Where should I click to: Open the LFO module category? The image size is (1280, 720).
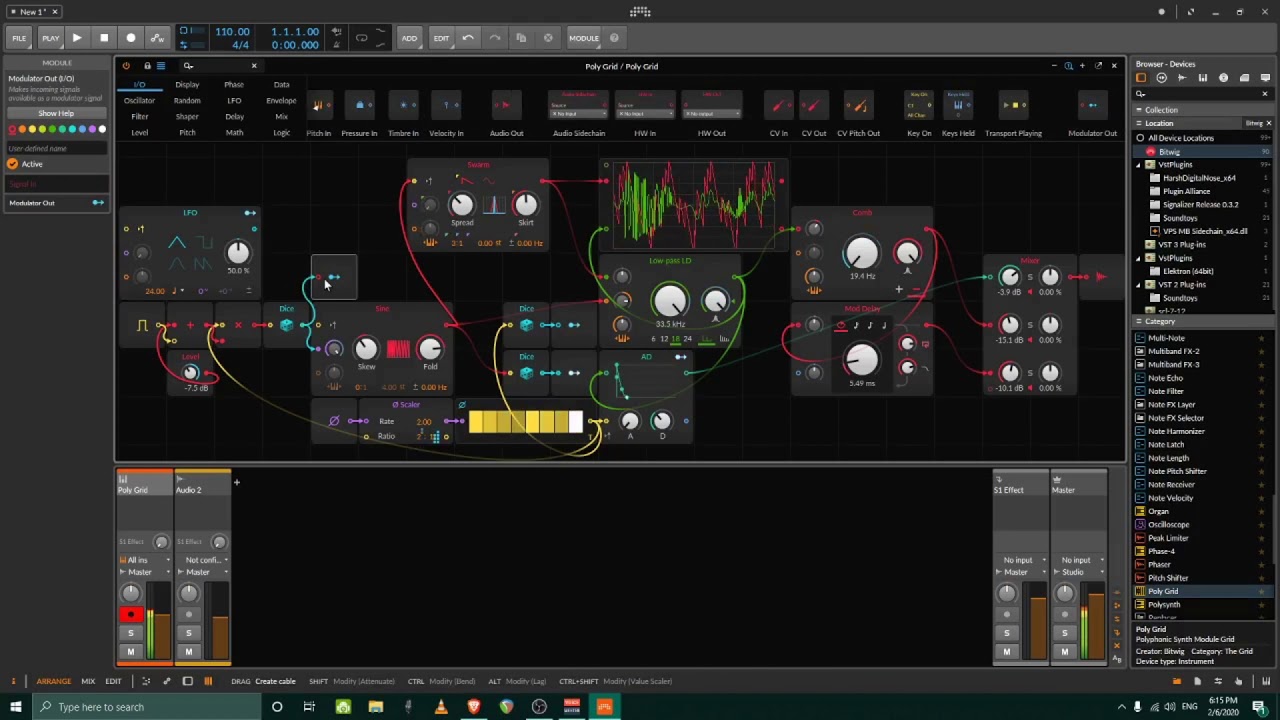click(234, 101)
